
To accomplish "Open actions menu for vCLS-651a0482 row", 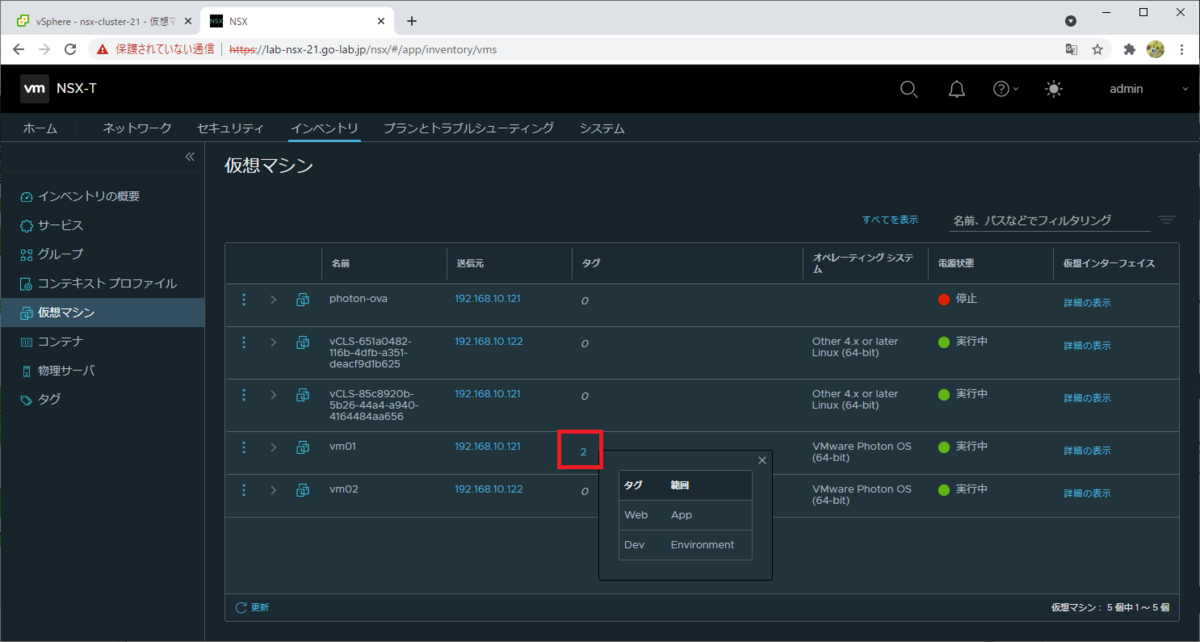I will (x=243, y=342).
